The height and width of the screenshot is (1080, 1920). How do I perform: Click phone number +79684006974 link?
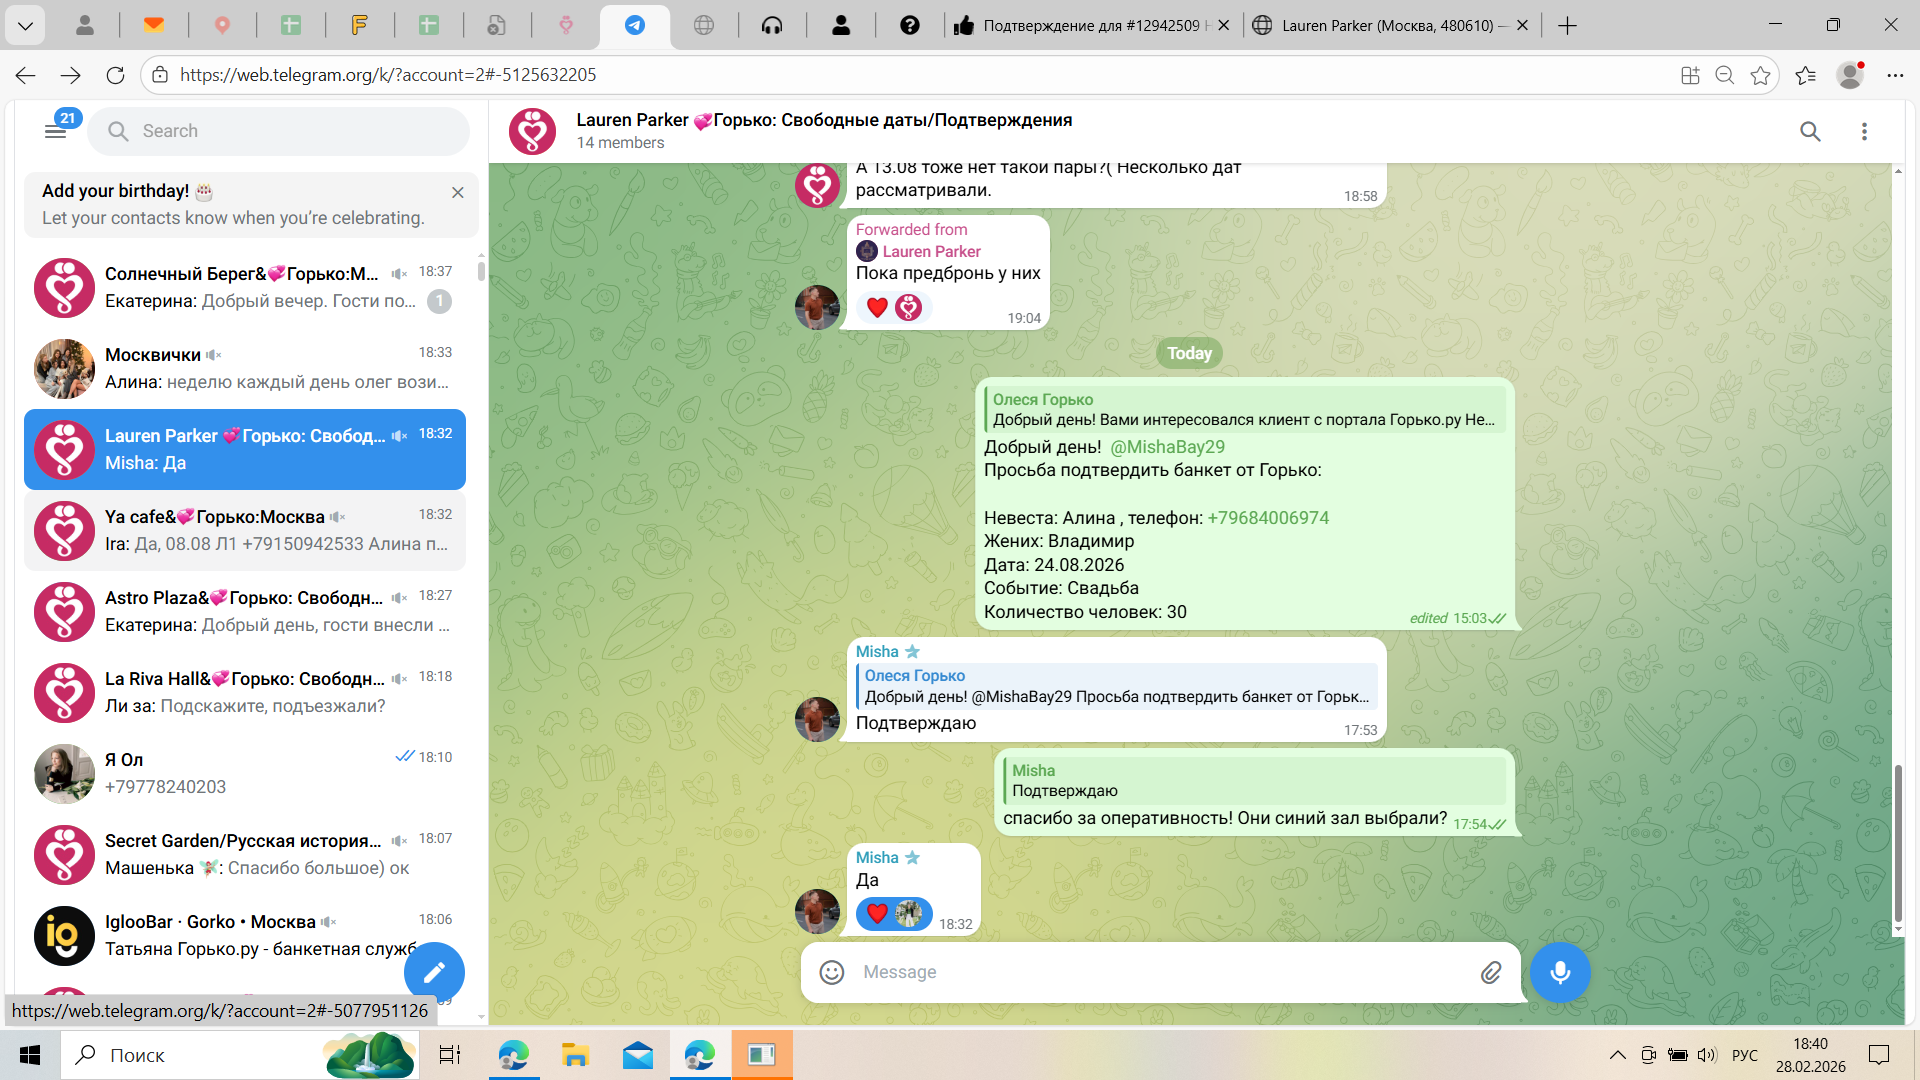[1268, 518]
